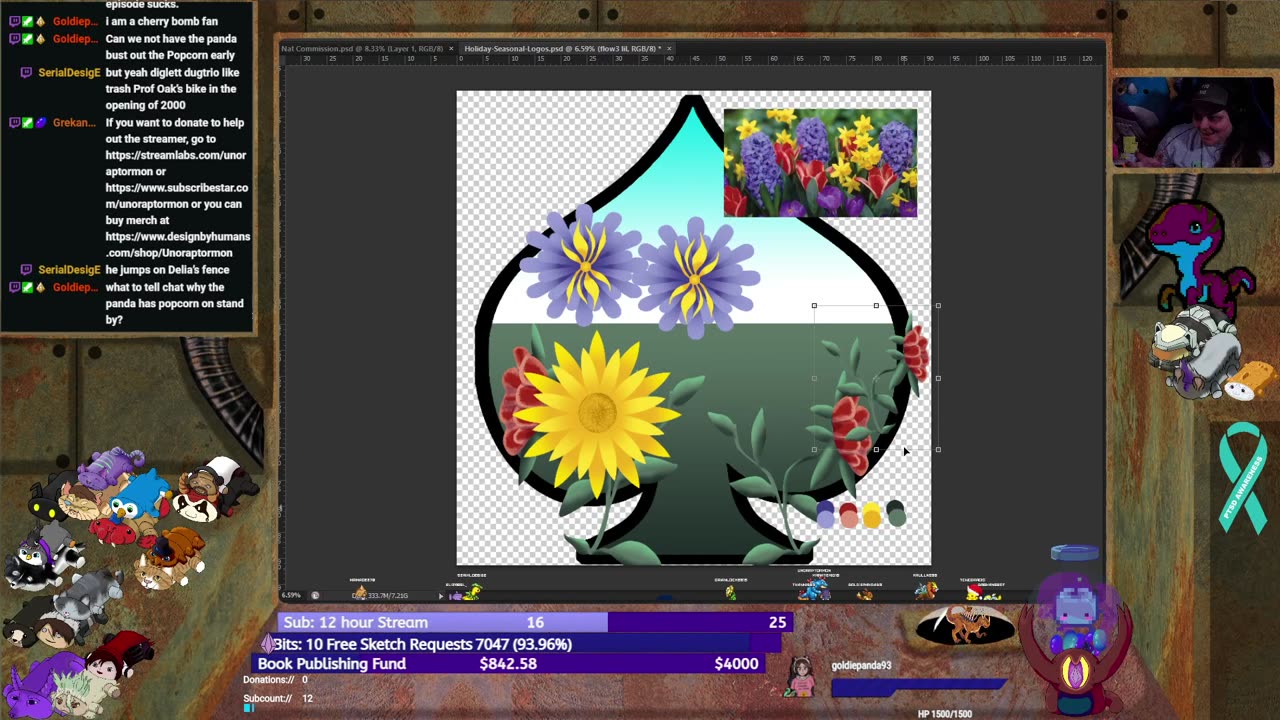Switch to the Nat Commission.psd document tab
1280x720 pixels.
(x=362, y=48)
